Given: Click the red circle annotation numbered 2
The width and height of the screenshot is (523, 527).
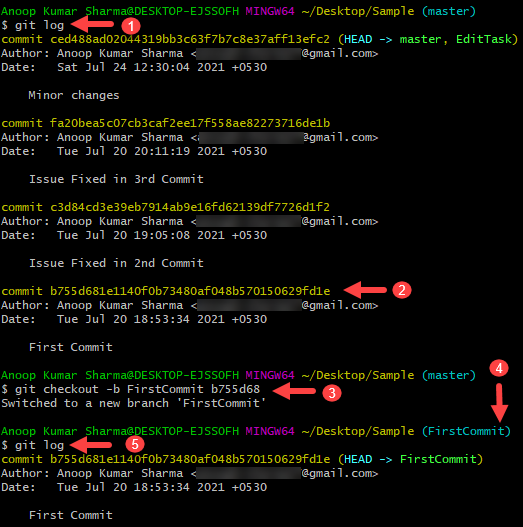Looking at the screenshot, I should (402, 290).
